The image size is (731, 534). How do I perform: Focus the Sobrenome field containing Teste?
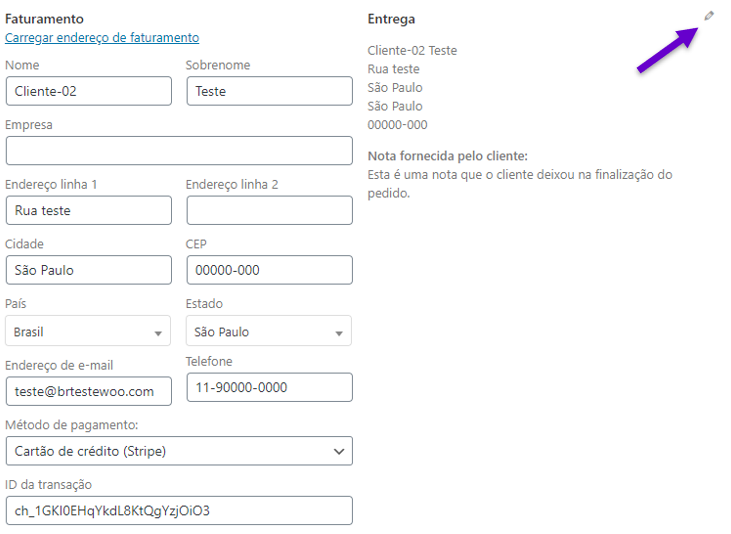(269, 91)
